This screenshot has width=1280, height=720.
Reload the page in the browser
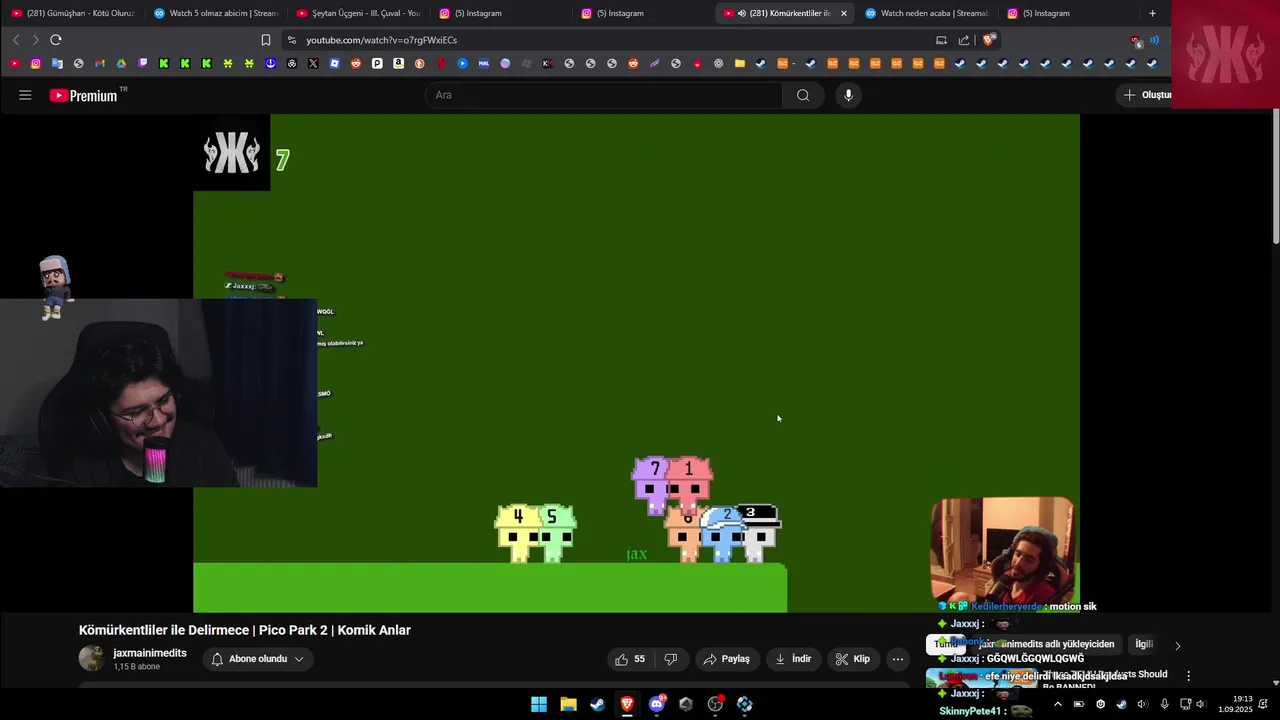(56, 40)
